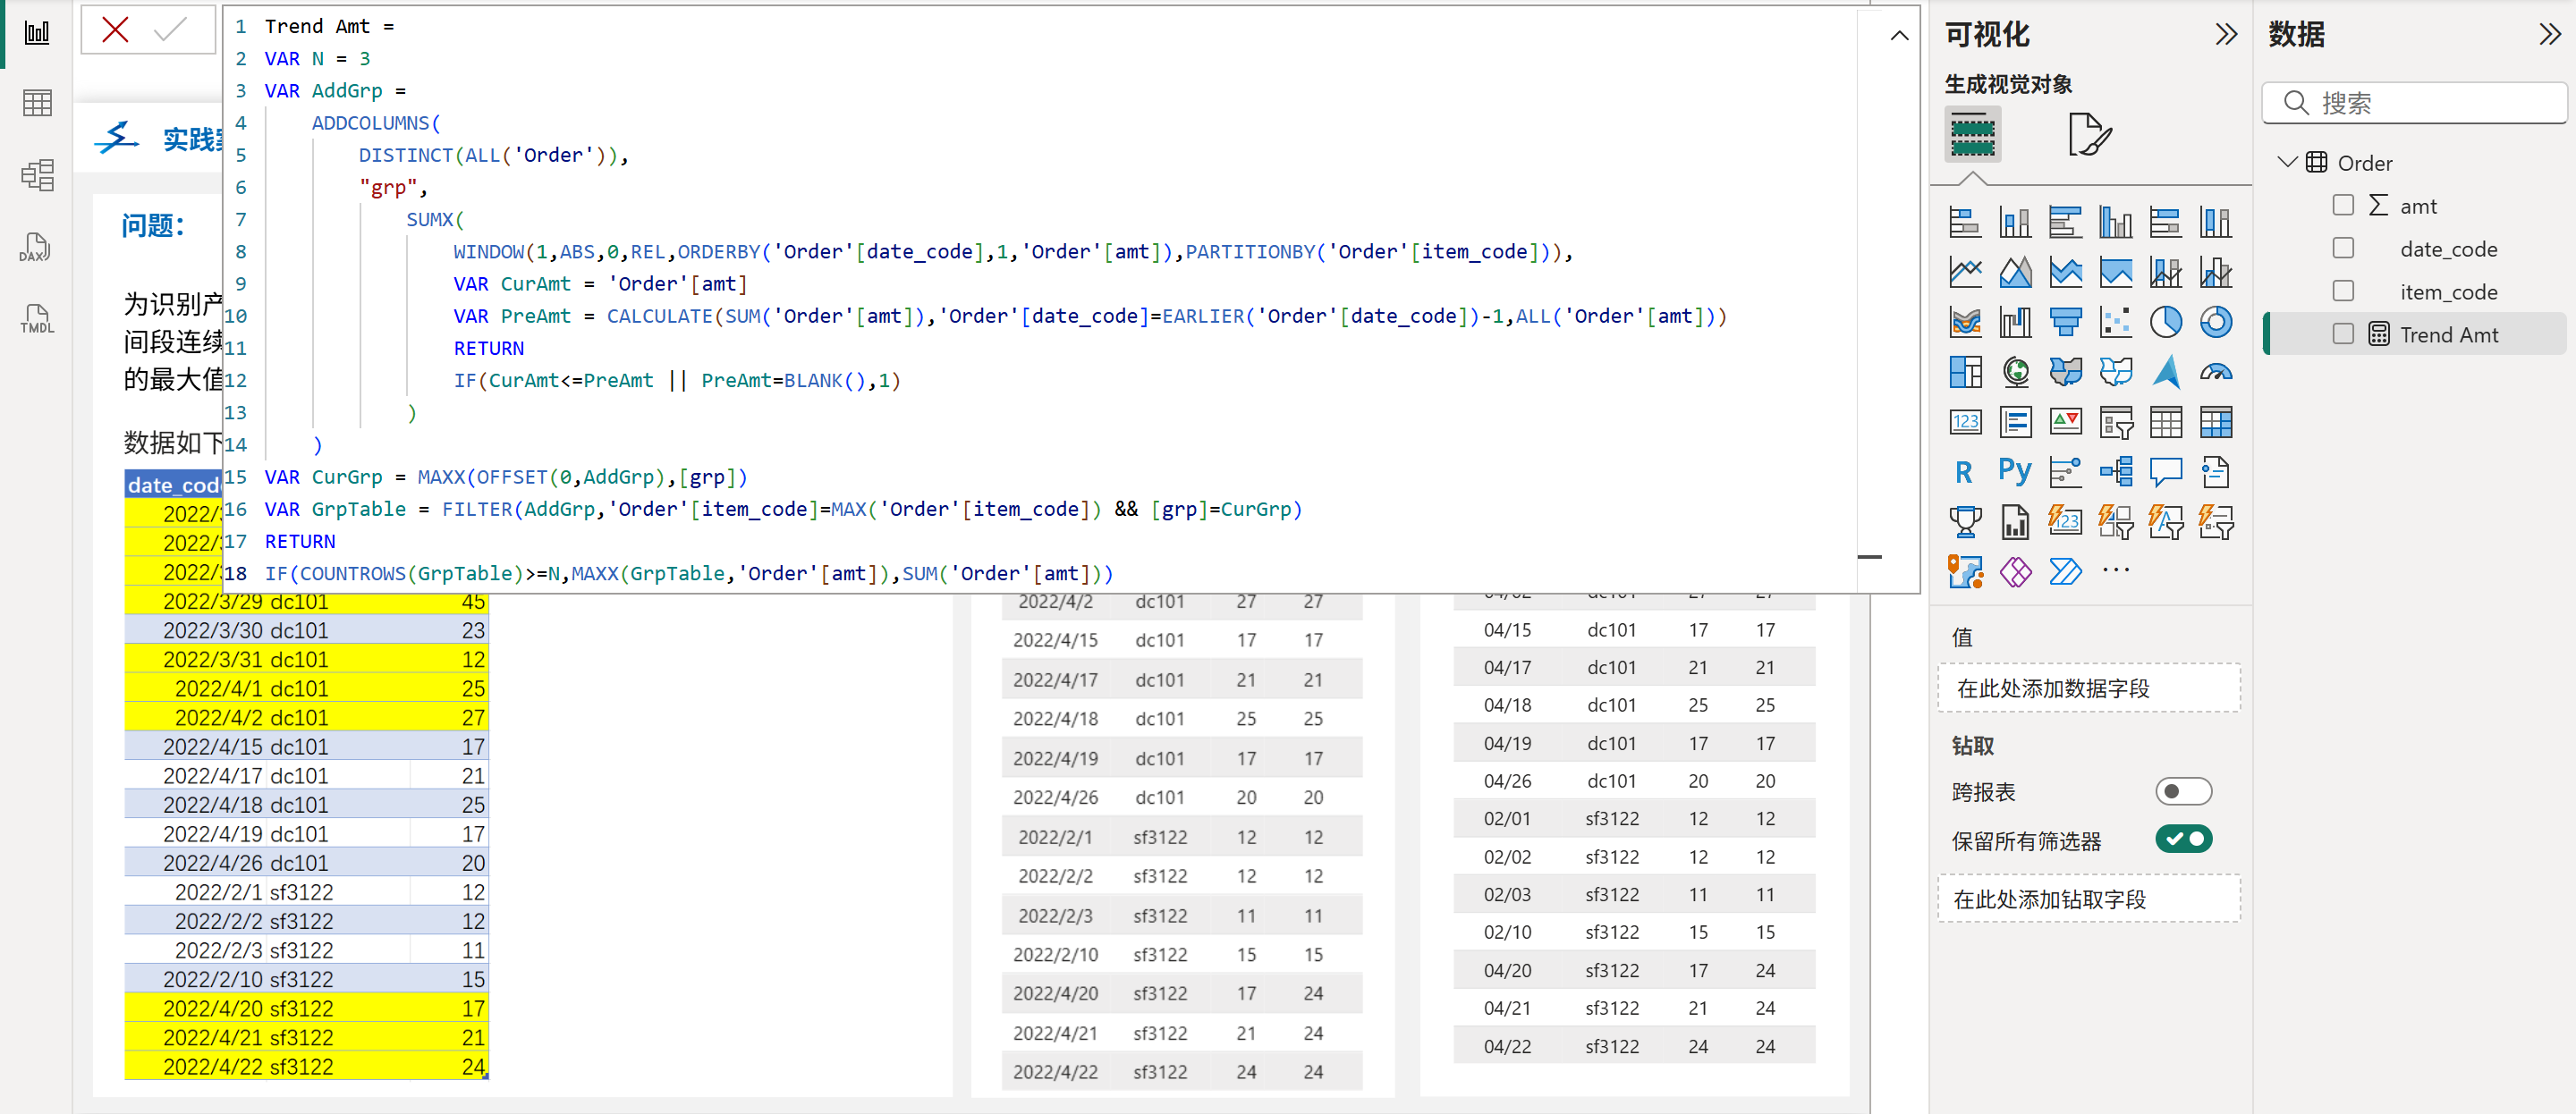Image resolution: width=2576 pixels, height=1114 pixels.
Task: Open the Table view in the left sidebar
Action: pos(36,103)
